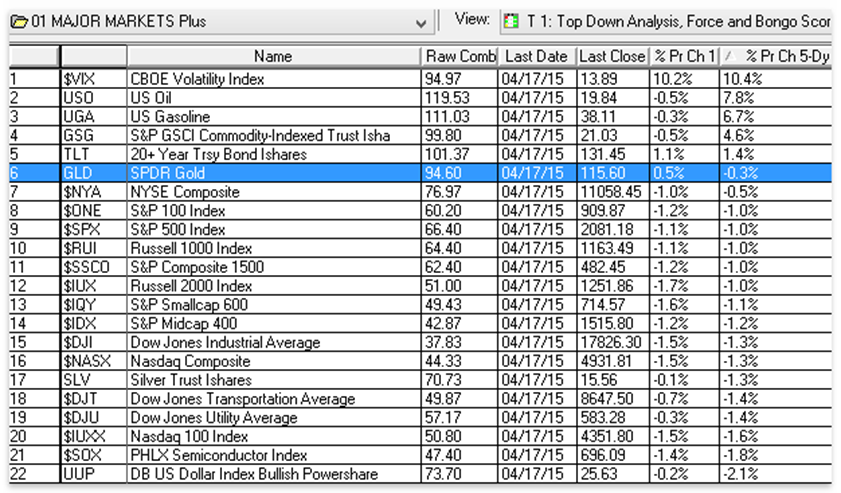This screenshot has height=493, width=841.
Task: Click the GSG symbol cell
Action: 94,136
